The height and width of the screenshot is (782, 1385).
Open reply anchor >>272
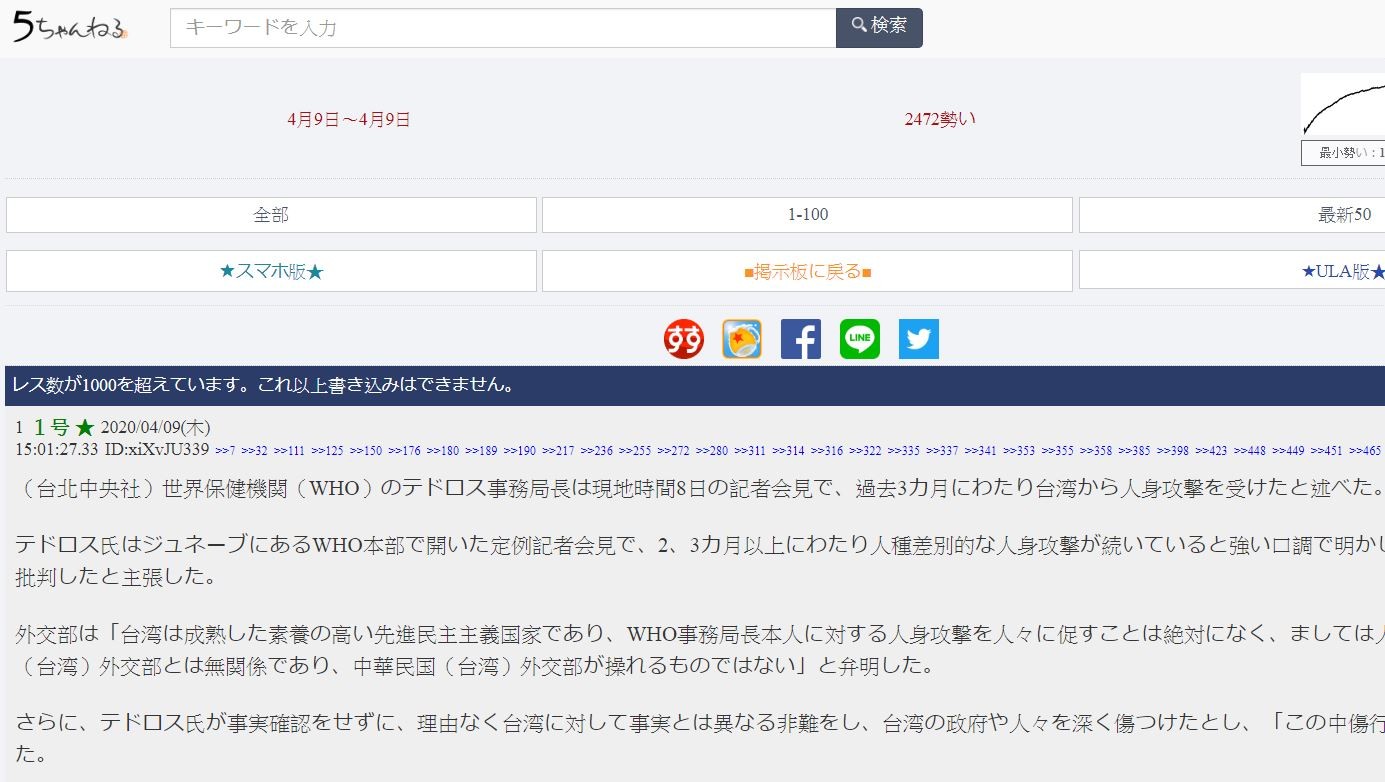click(x=674, y=450)
